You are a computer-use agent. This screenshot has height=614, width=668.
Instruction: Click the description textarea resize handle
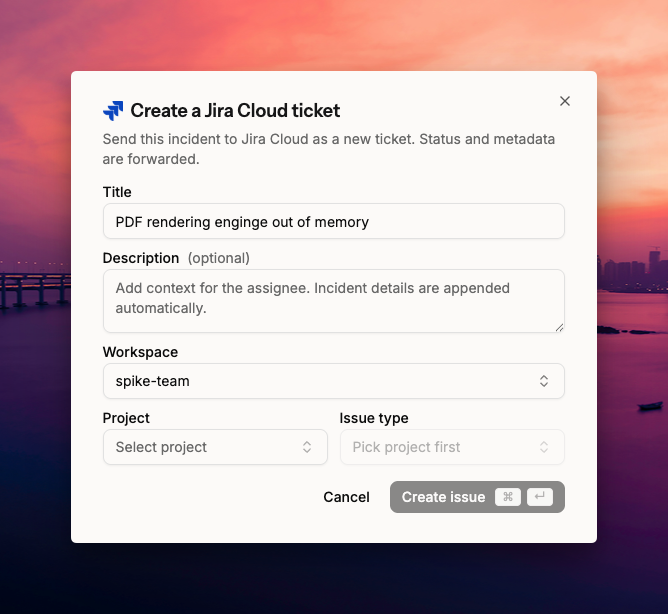point(559,327)
